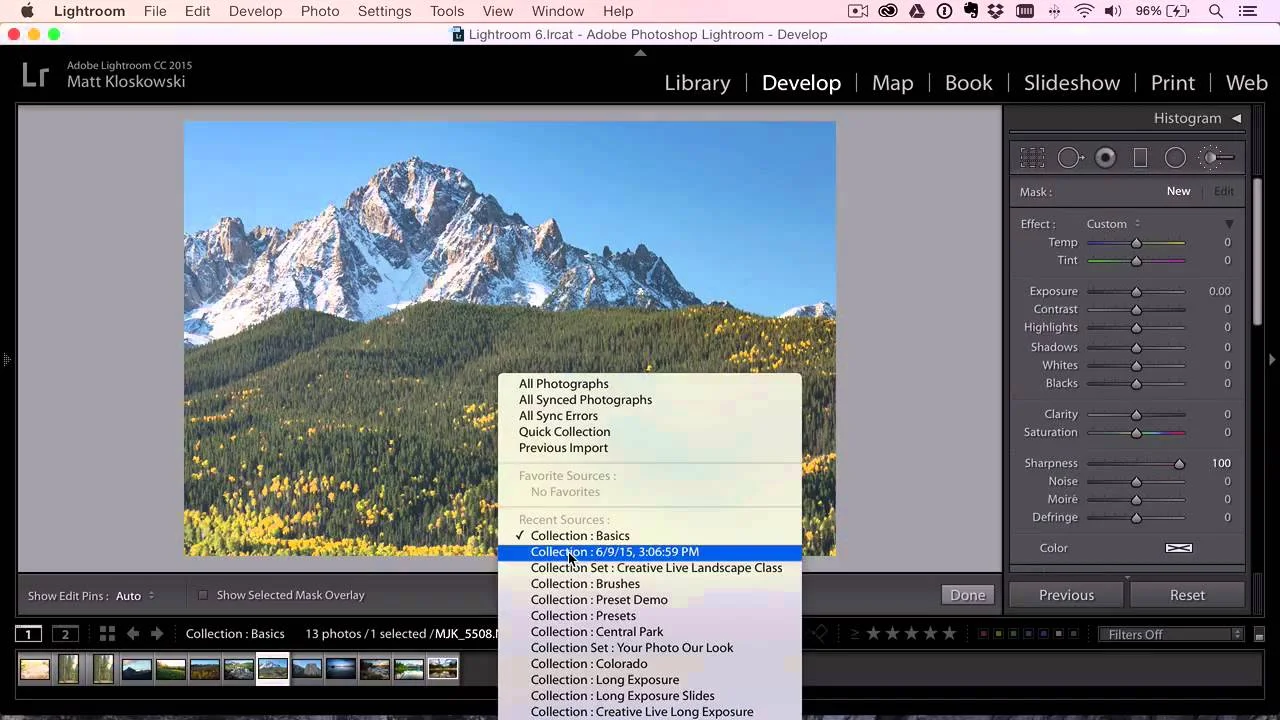Switch to the Library module
The image size is (1280, 720).
pyautogui.click(x=697, y=83)
